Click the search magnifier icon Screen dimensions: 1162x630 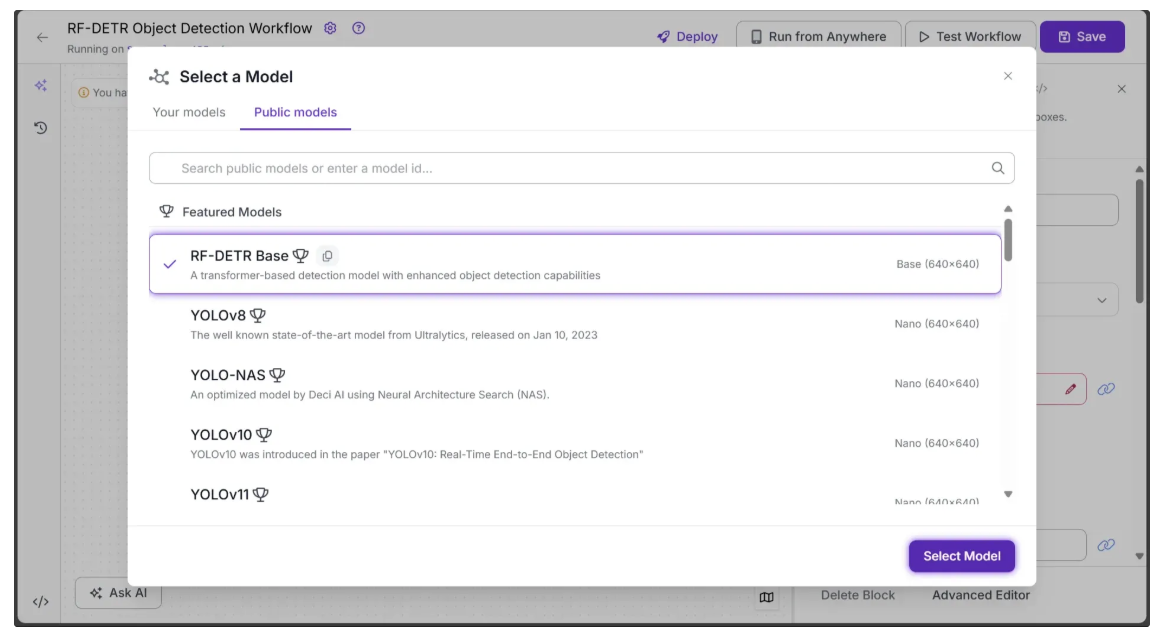click(x=997, y=168)
